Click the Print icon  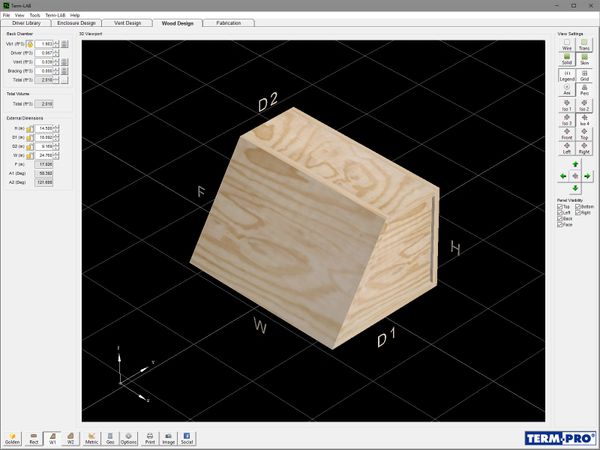[149, 437]
